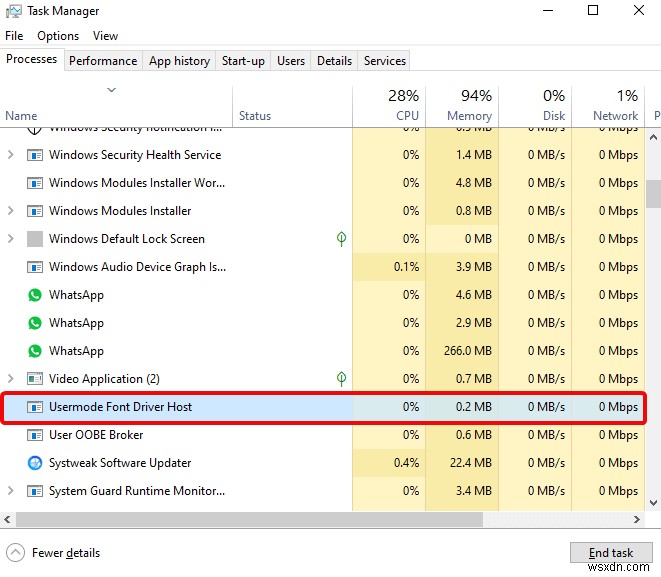Switch to the Services tab
Image resolution: width=661 pixels, height=577 pixels.
[x=385, y=61]
